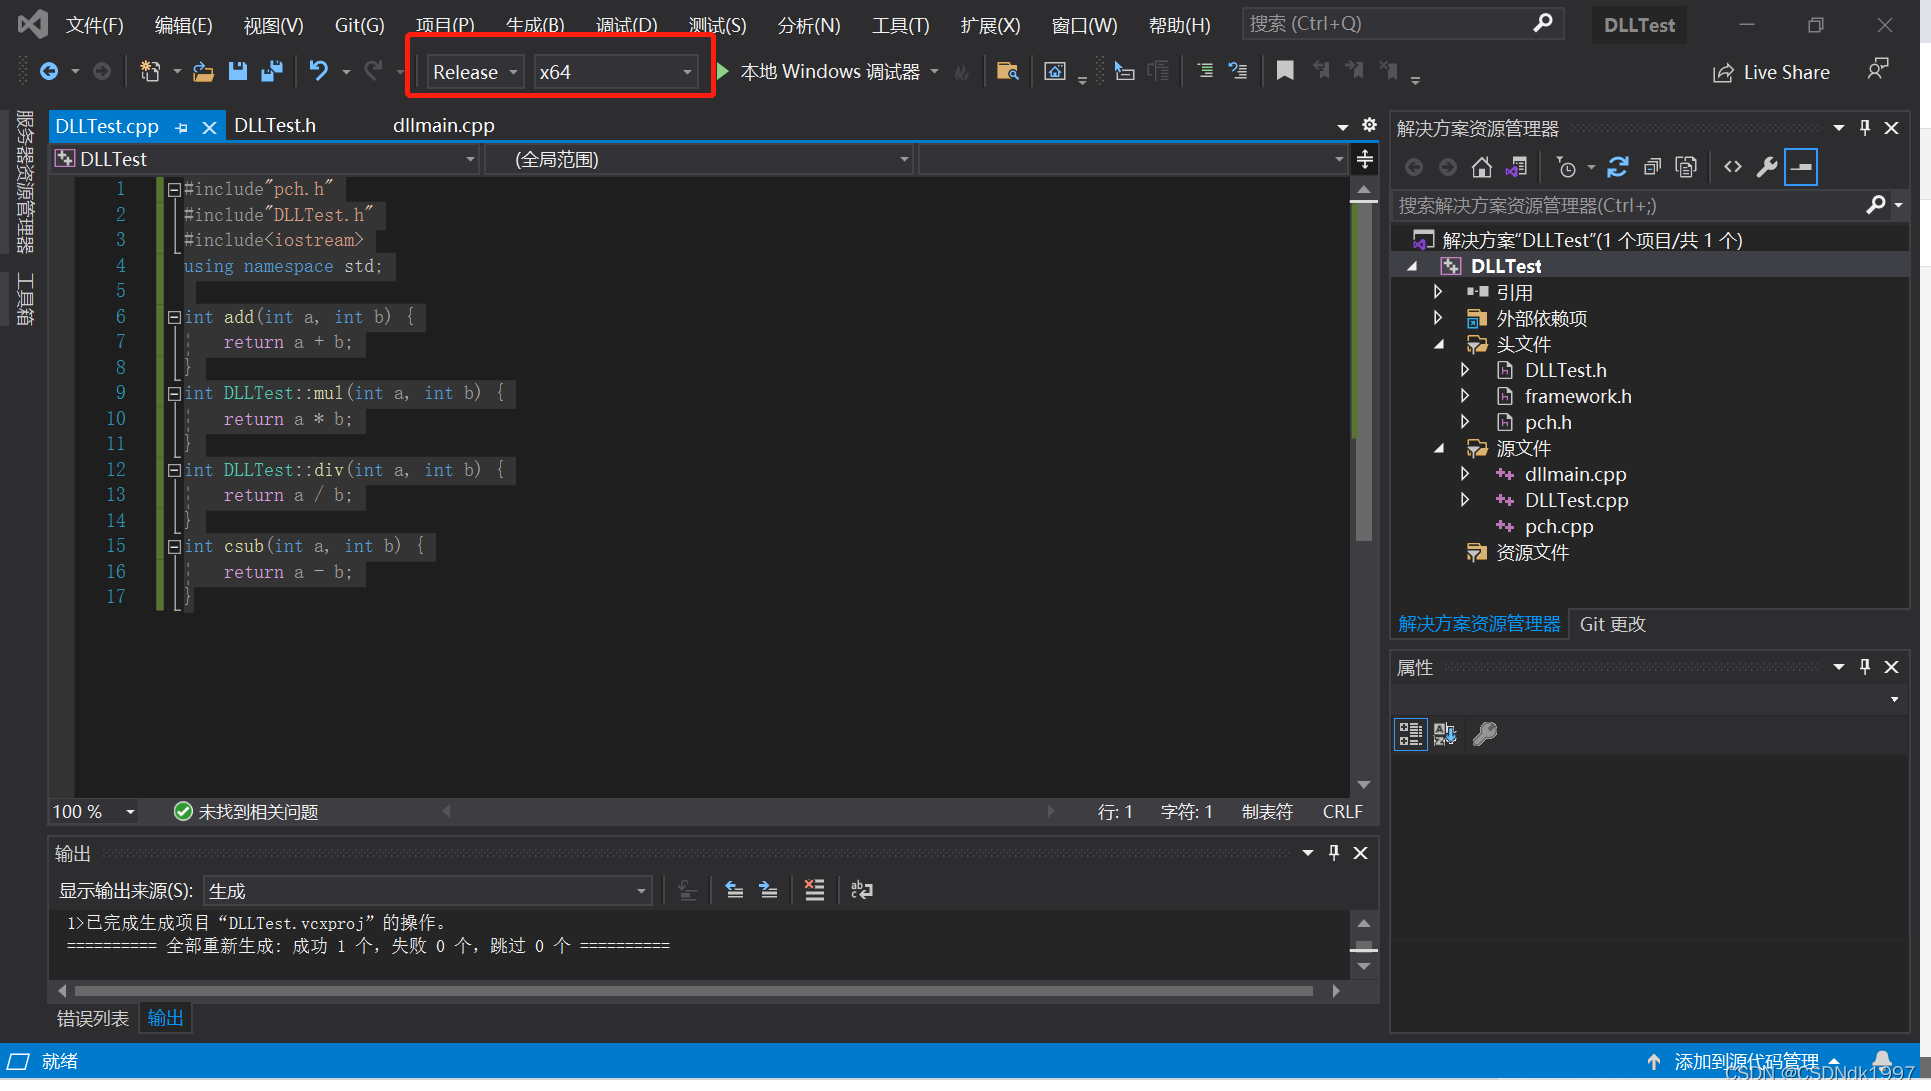Collapse all items in Solution Explorer
Screen dimensions: 1931x1091
(x=1652, y=168)
